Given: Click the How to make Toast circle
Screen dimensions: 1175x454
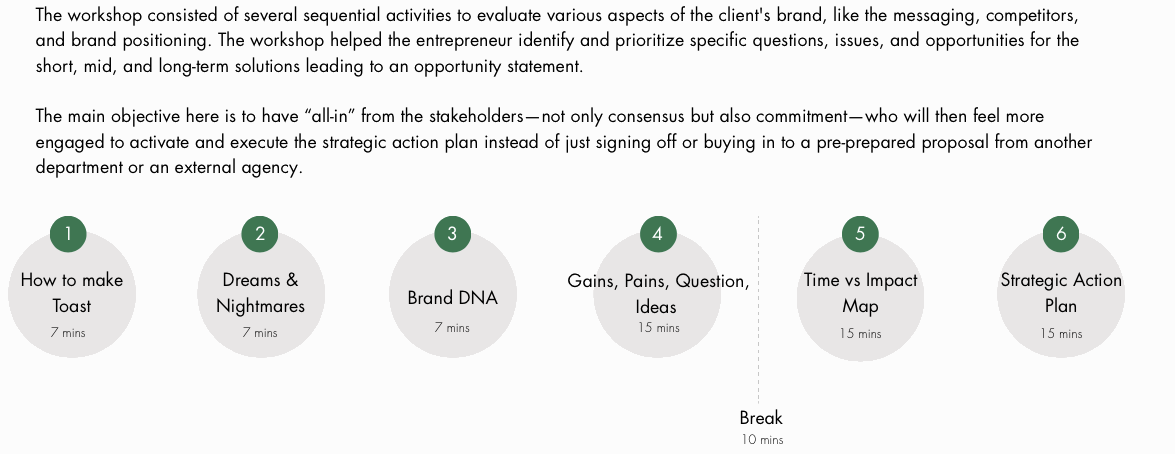Looking at the screenshot, I should [72, 294].
